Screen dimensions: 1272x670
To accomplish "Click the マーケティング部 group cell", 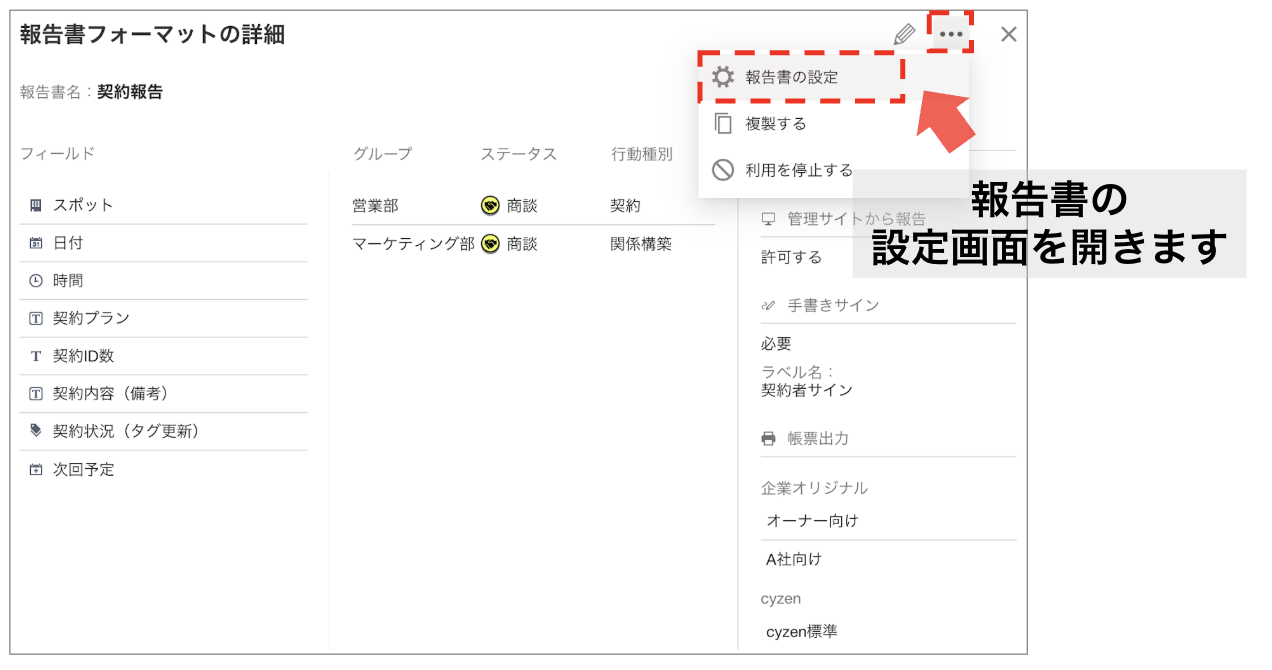I will click(413, 243).
